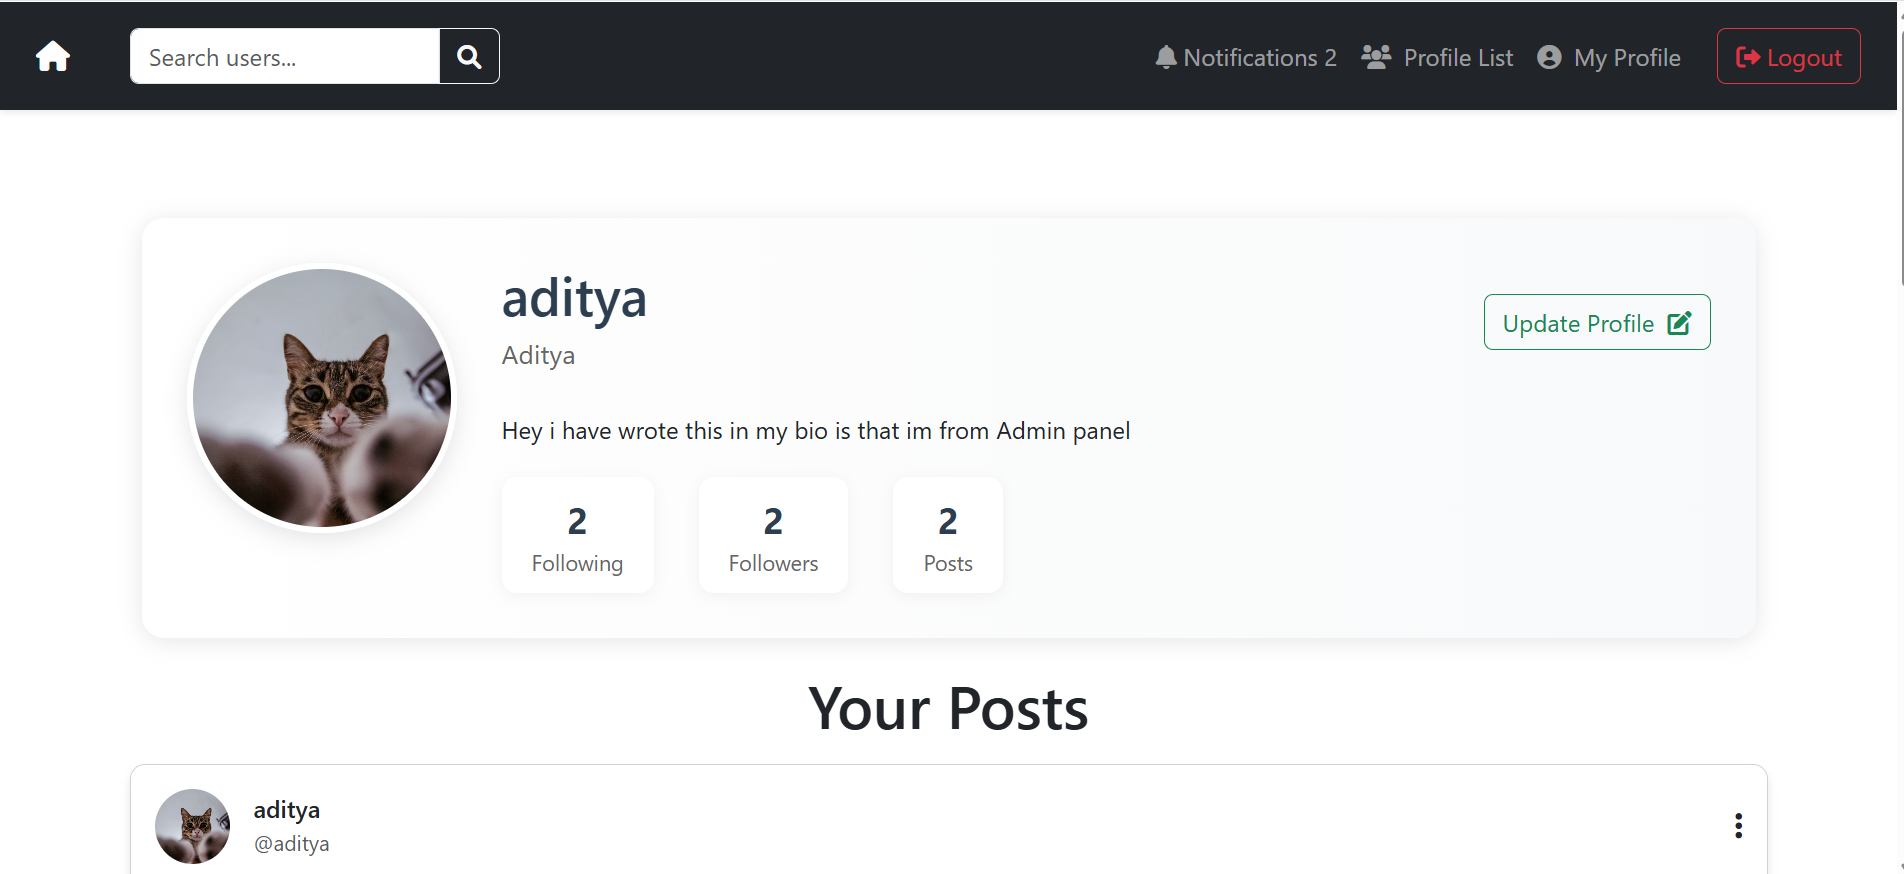Click the Home icon in navbar
Image resolution: width=1904 pixels, height=874 pixels.
(x=53, y=57)
